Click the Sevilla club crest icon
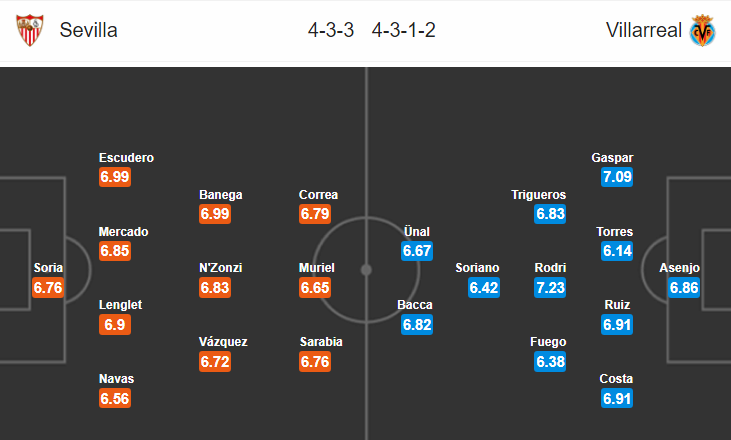The height and width of the screenshot is (440, 731). click(x=30, y=30)
